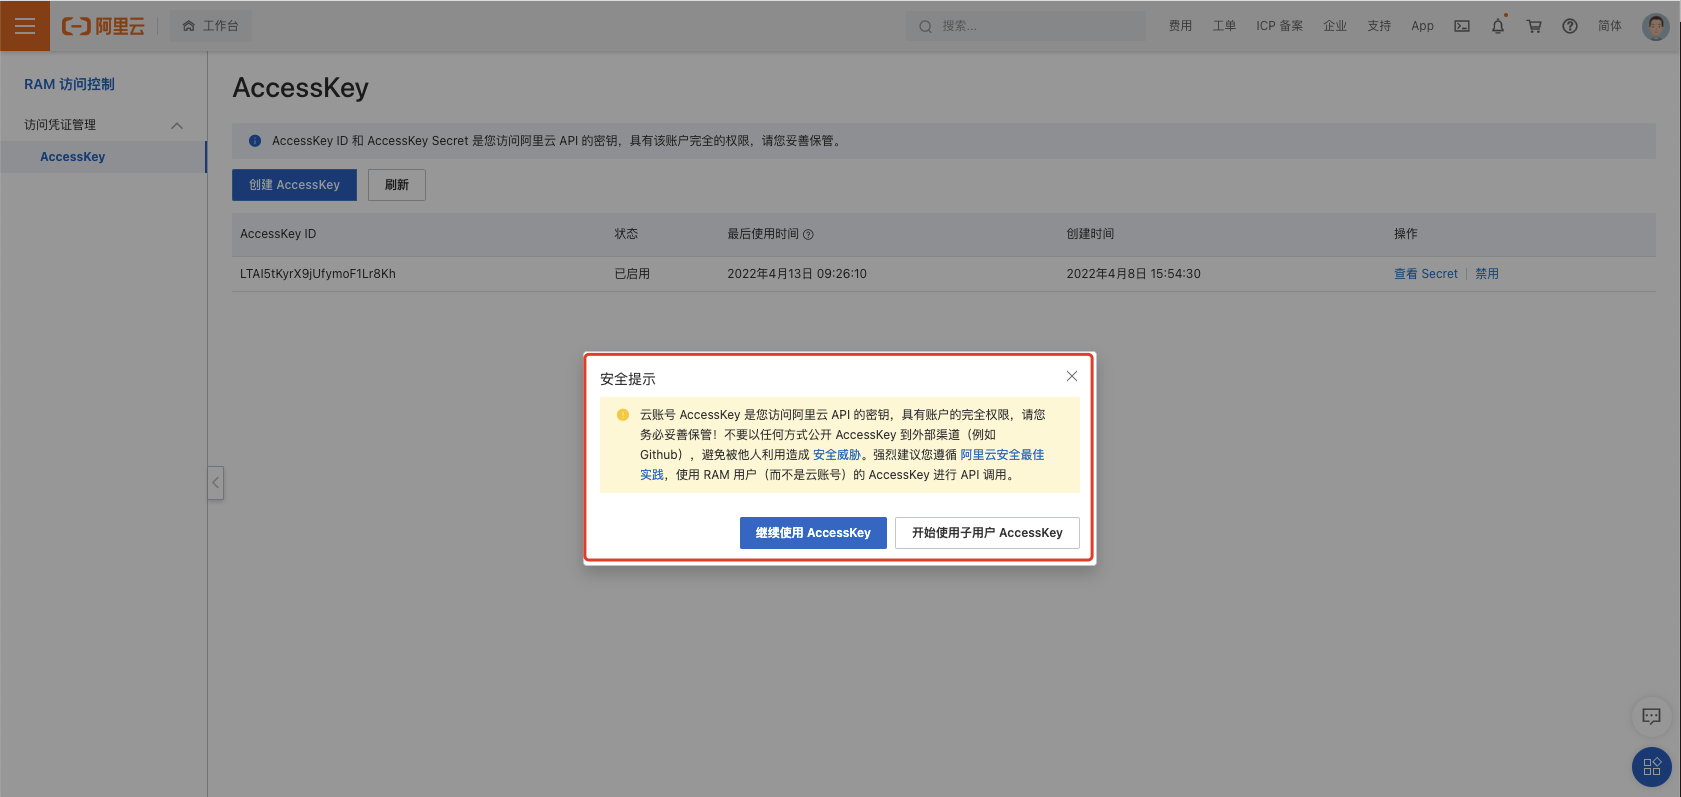Viewport: 1681px width, 797px height.
Task: Click 查看 Secret link
Action: 1426,274
